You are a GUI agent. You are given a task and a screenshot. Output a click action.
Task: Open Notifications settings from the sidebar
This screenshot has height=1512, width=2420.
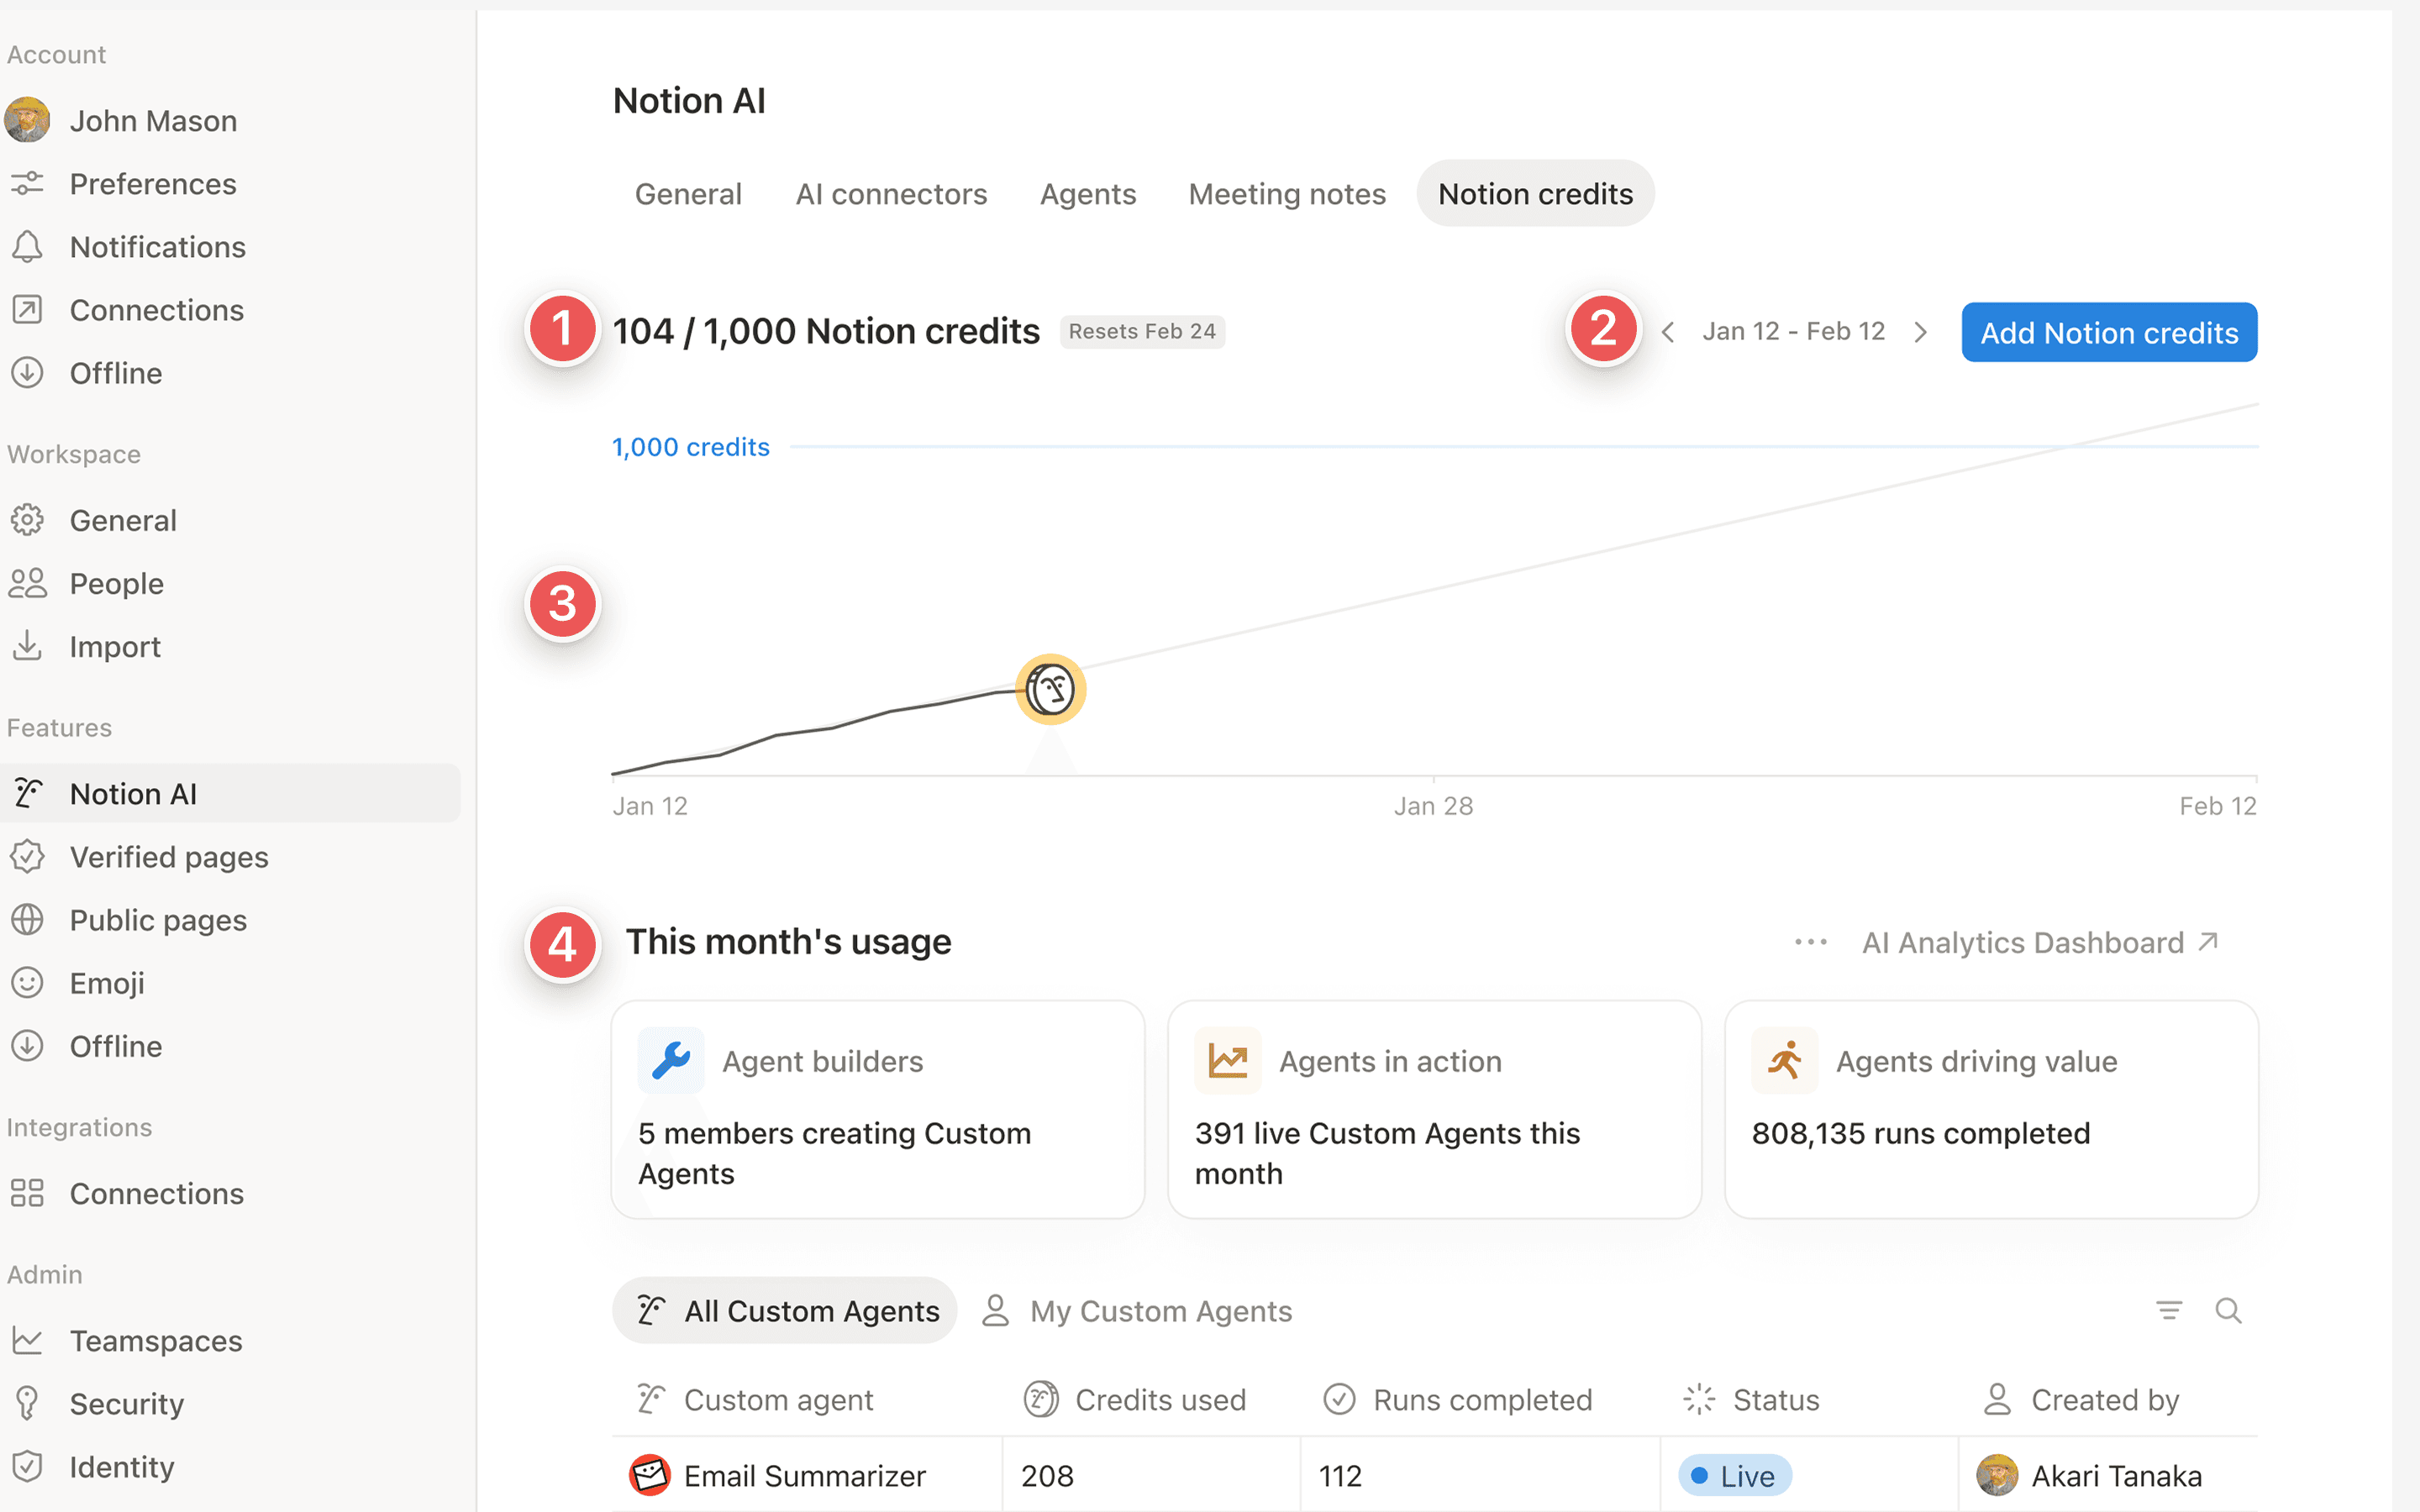27,247
